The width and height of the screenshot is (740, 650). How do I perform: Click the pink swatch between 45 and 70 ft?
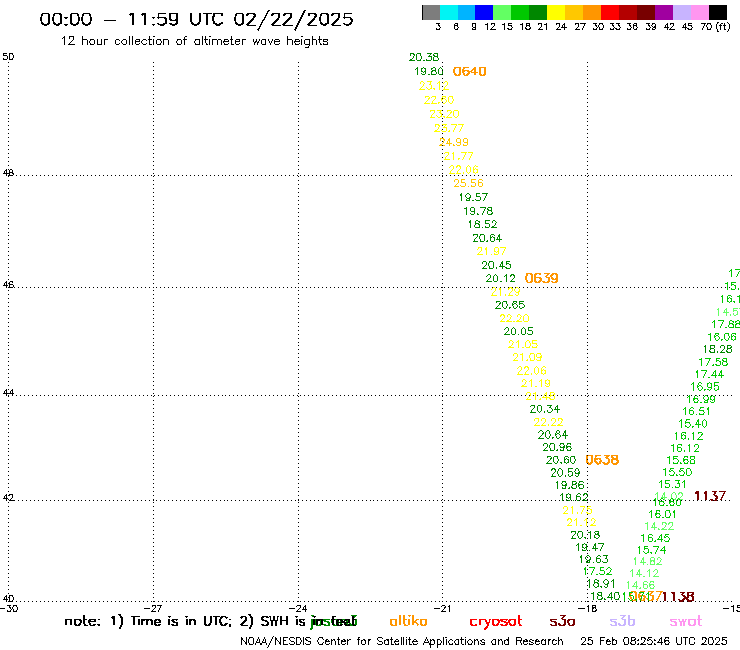[x=699, y=12]
